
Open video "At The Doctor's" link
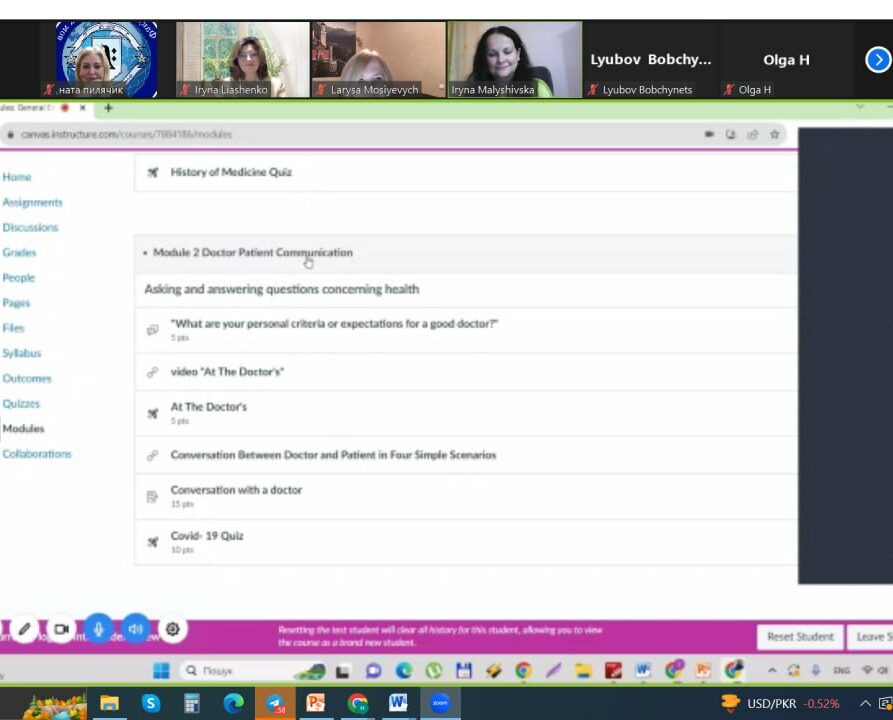pos(227,372)
